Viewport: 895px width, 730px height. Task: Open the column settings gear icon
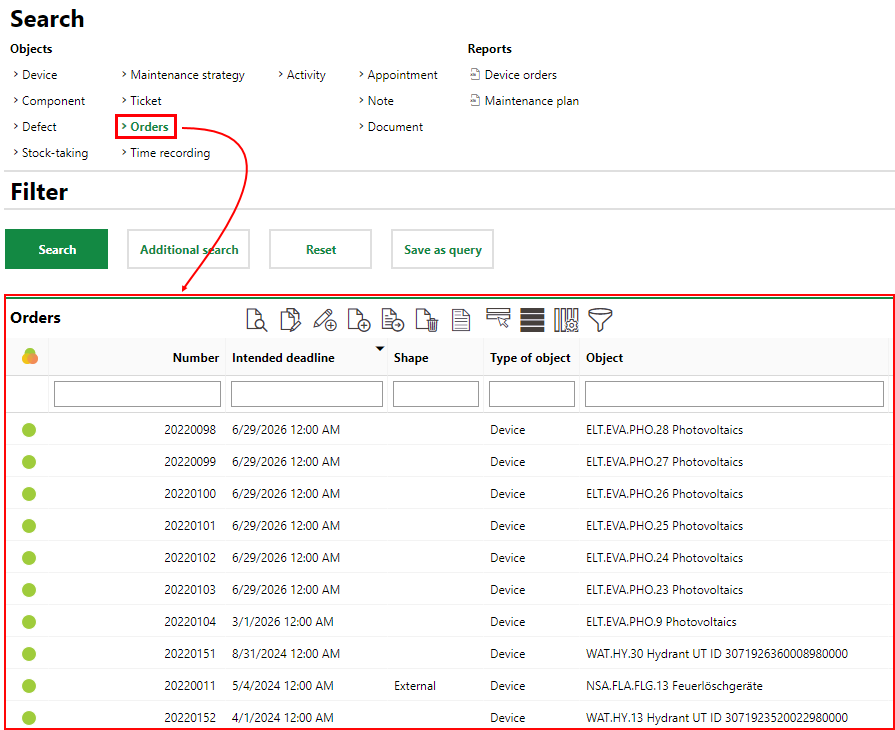[x=566, y=320]
